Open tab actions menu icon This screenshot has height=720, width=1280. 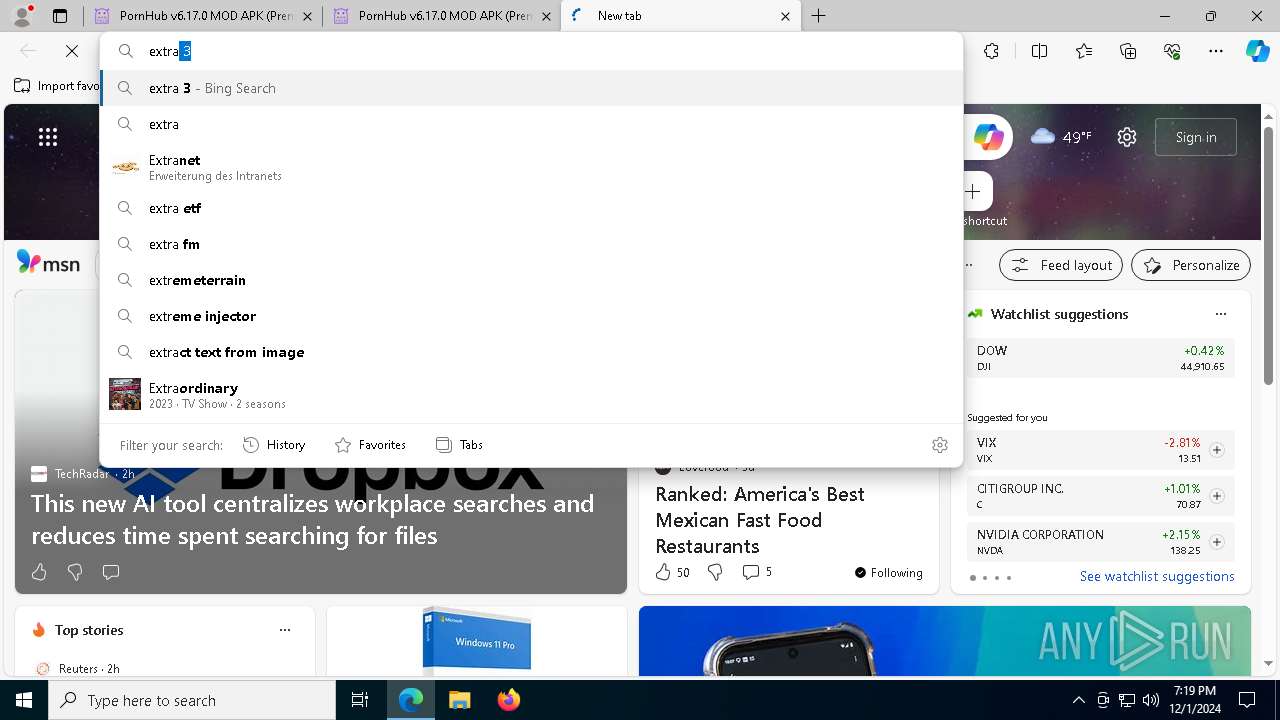tap(60, 16)
